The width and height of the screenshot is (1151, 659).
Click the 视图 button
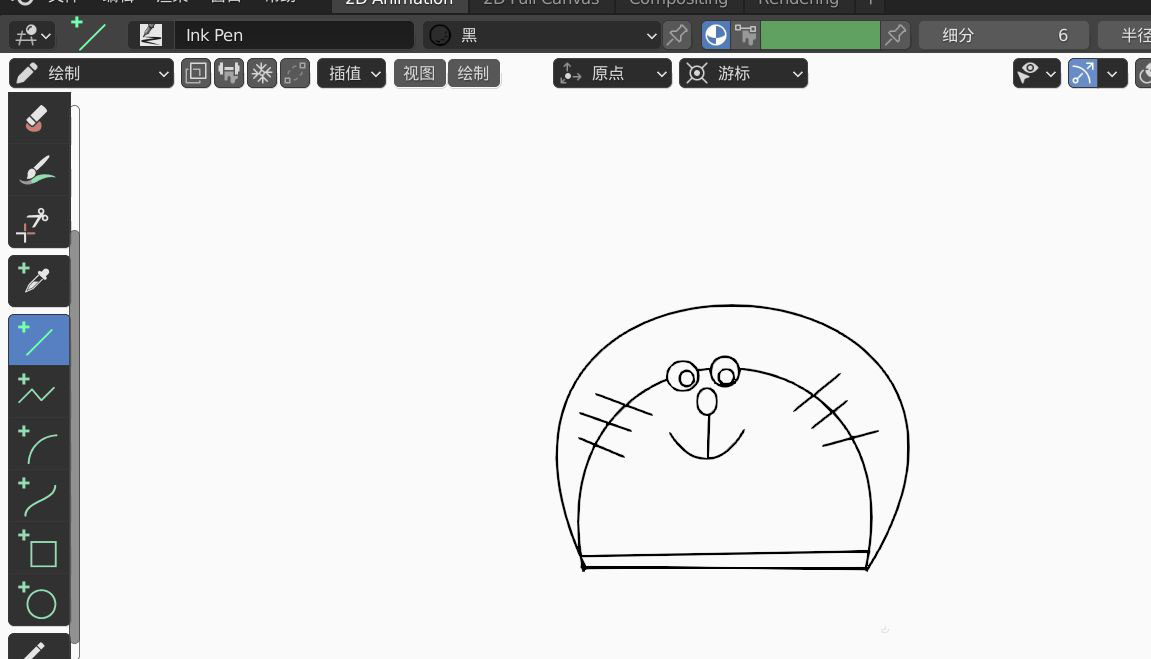(x=419, y=73)
